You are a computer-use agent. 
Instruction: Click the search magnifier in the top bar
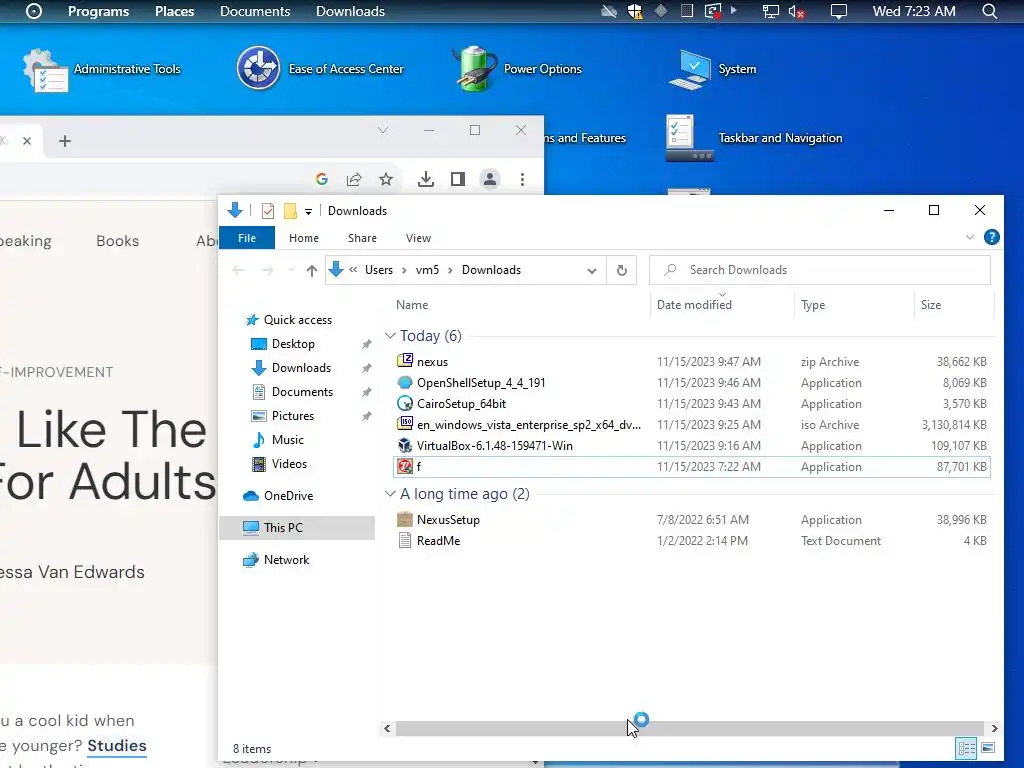pyautogui.click(x=989, y=11)
